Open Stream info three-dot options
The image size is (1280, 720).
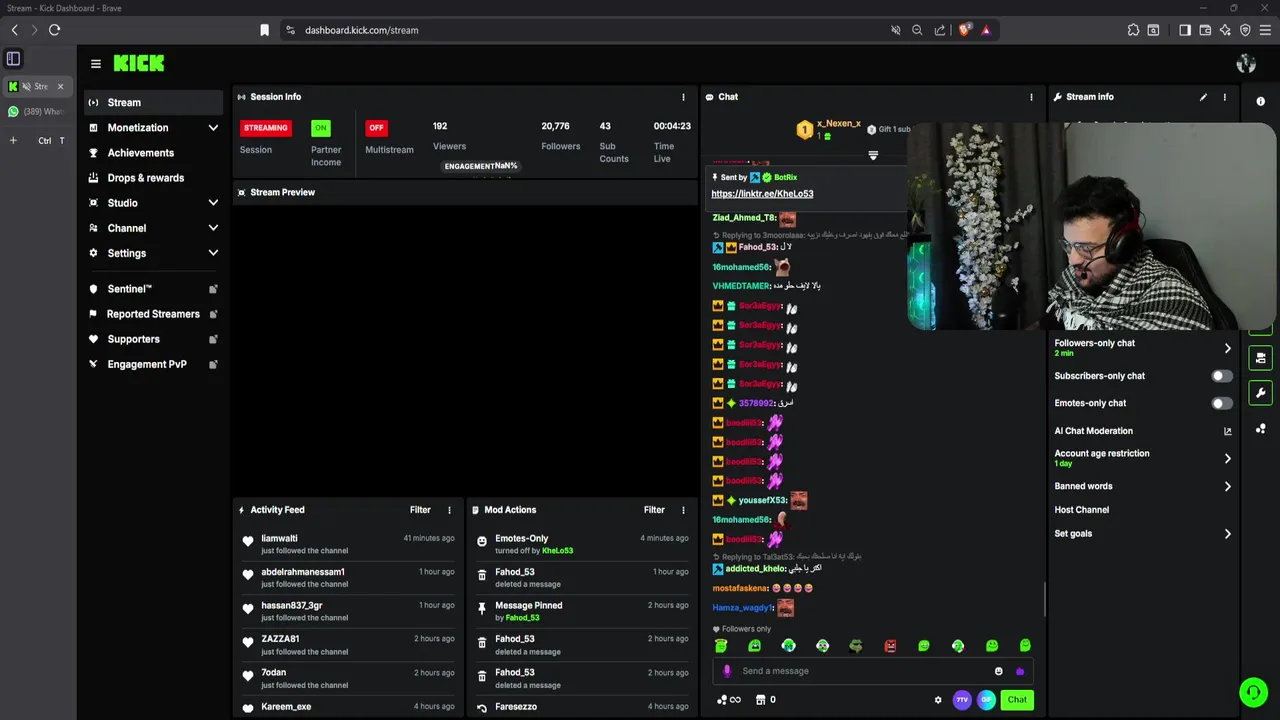1224,97
